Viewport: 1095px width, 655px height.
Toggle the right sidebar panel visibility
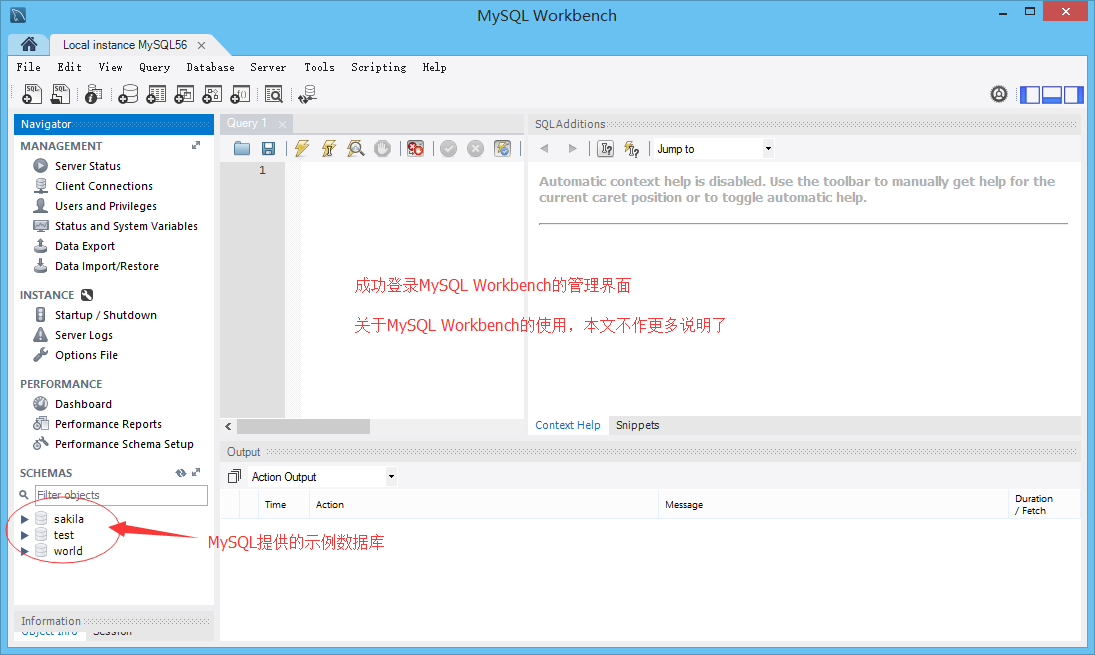coord(1073,94)
